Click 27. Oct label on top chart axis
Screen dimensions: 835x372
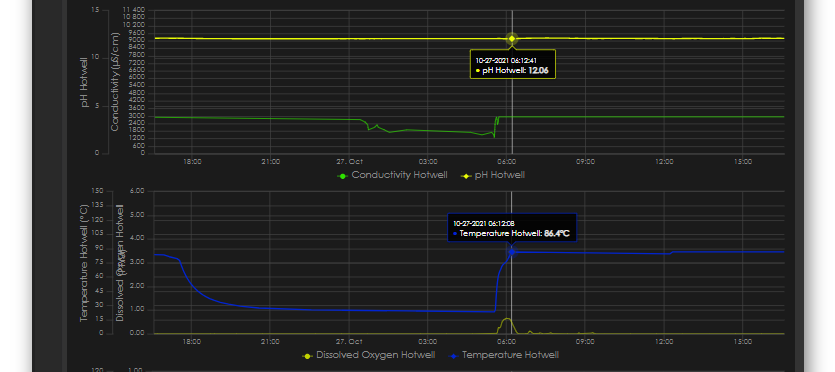[x=349, y=161]
